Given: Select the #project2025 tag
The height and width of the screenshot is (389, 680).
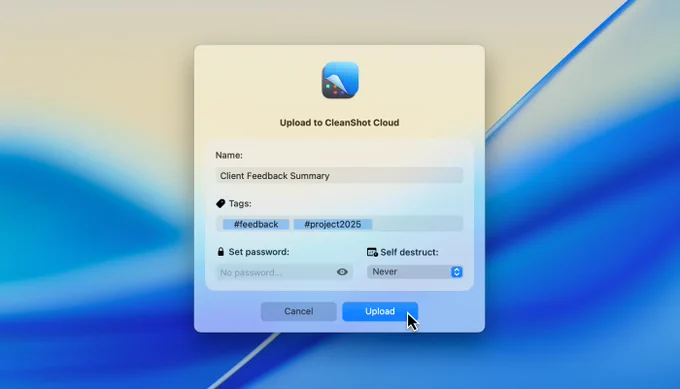Looking at the screenshot, I should [333, 224].
